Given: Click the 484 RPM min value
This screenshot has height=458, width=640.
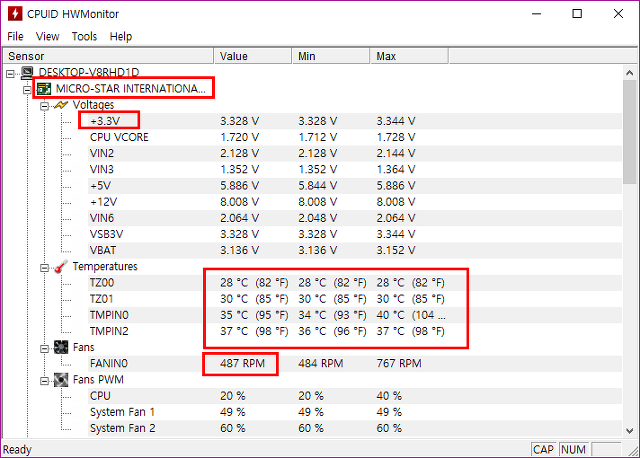Looking at the screenshot, I should pyautogui.click(x=321, y=363).
